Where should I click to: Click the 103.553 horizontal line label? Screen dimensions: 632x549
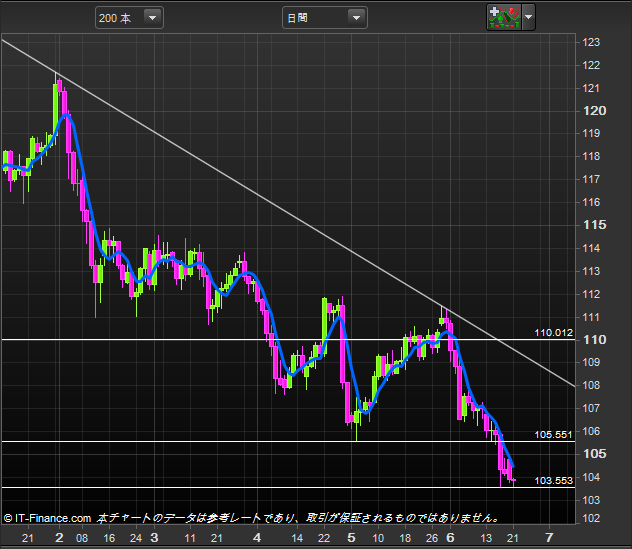(553, 480)
